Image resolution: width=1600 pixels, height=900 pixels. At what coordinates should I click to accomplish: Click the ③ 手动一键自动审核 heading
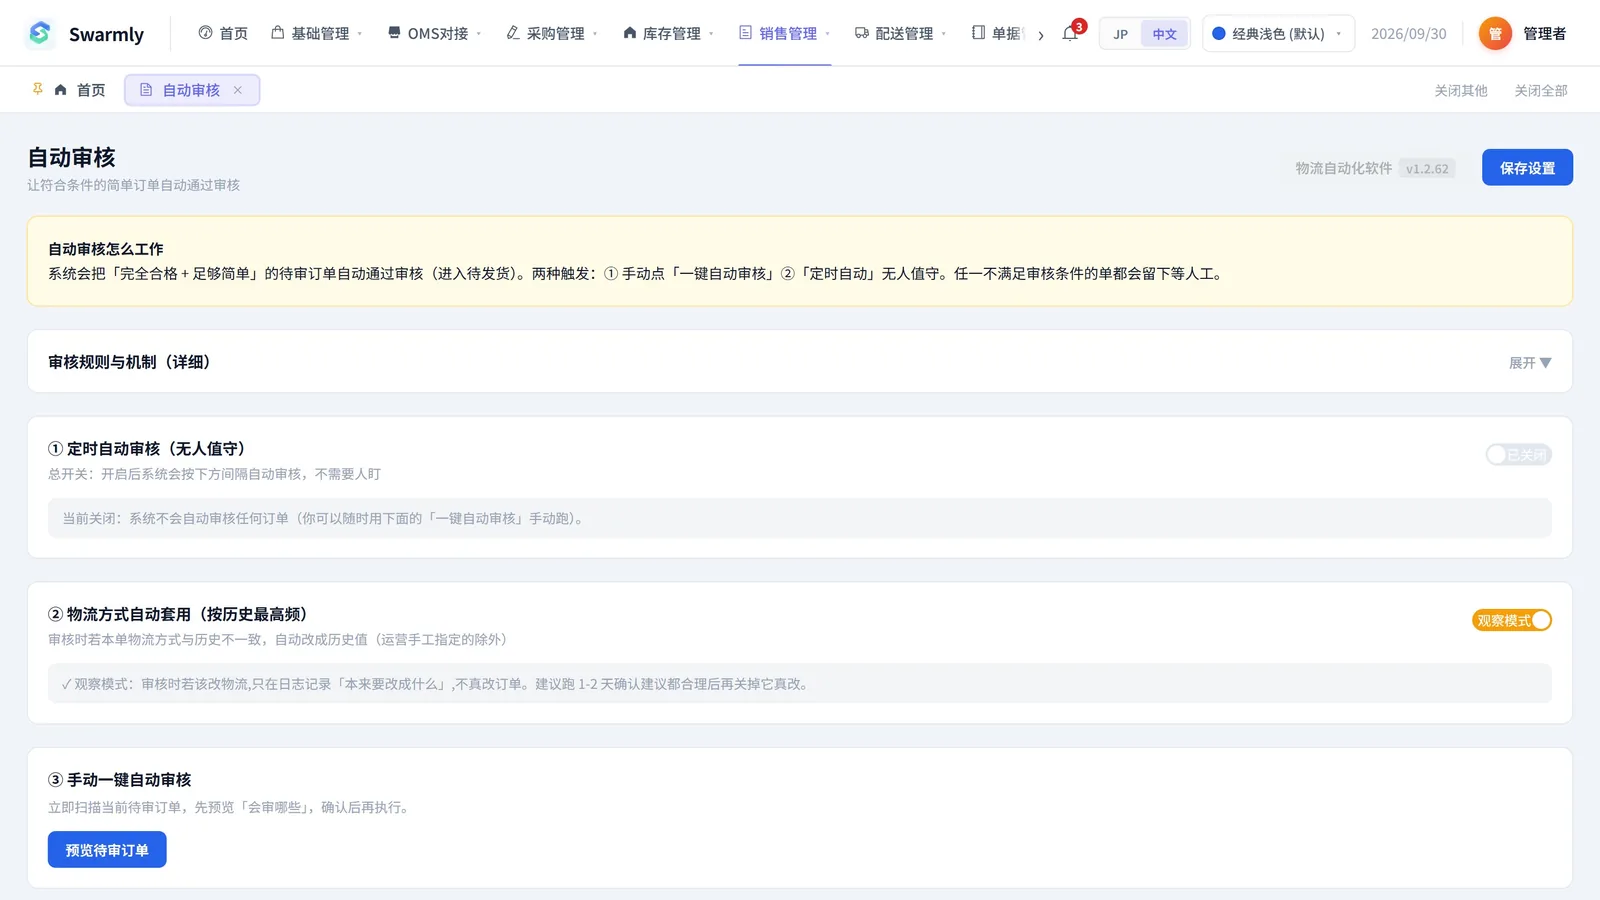click(x=120, y=780)
